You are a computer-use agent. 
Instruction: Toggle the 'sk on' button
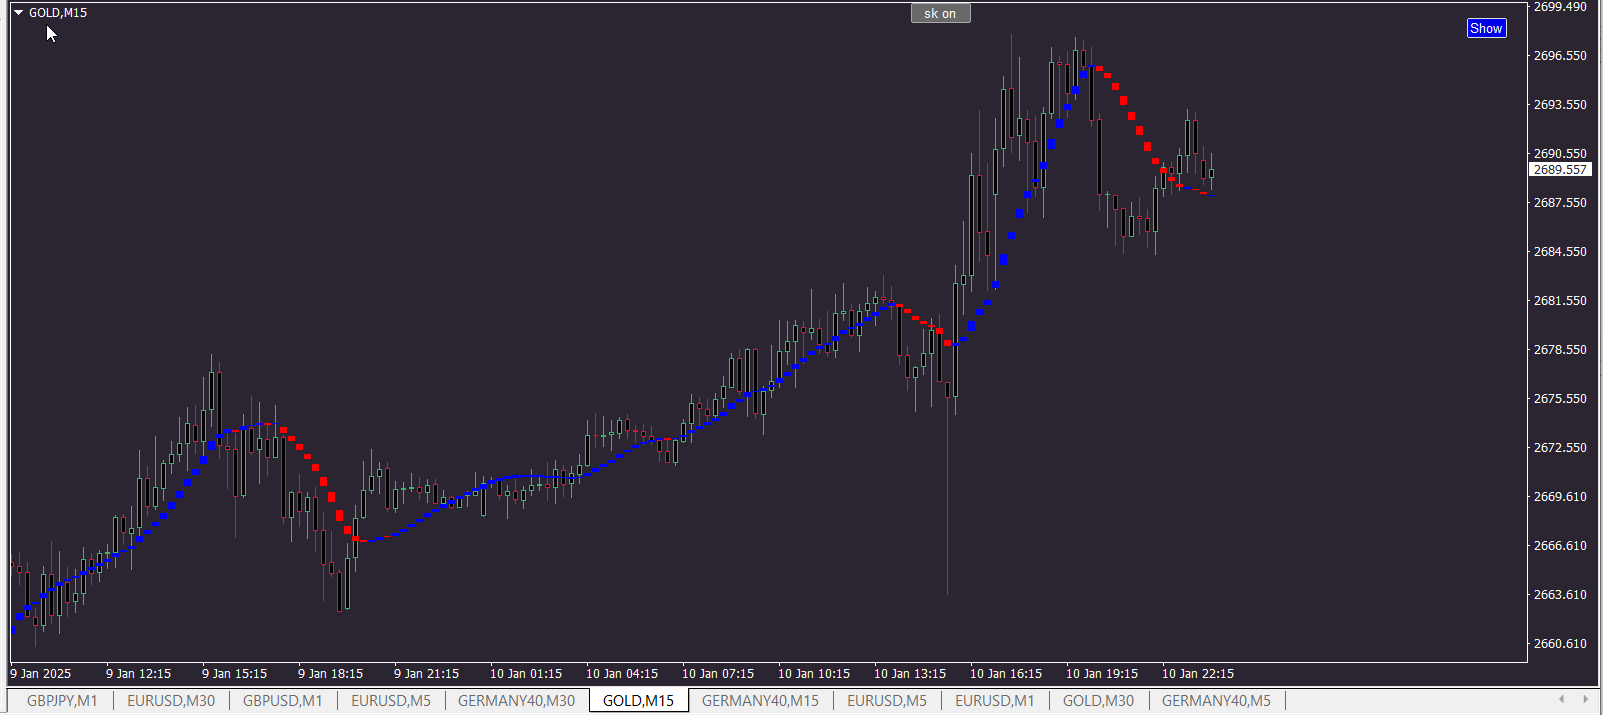[x=940, y=13]
